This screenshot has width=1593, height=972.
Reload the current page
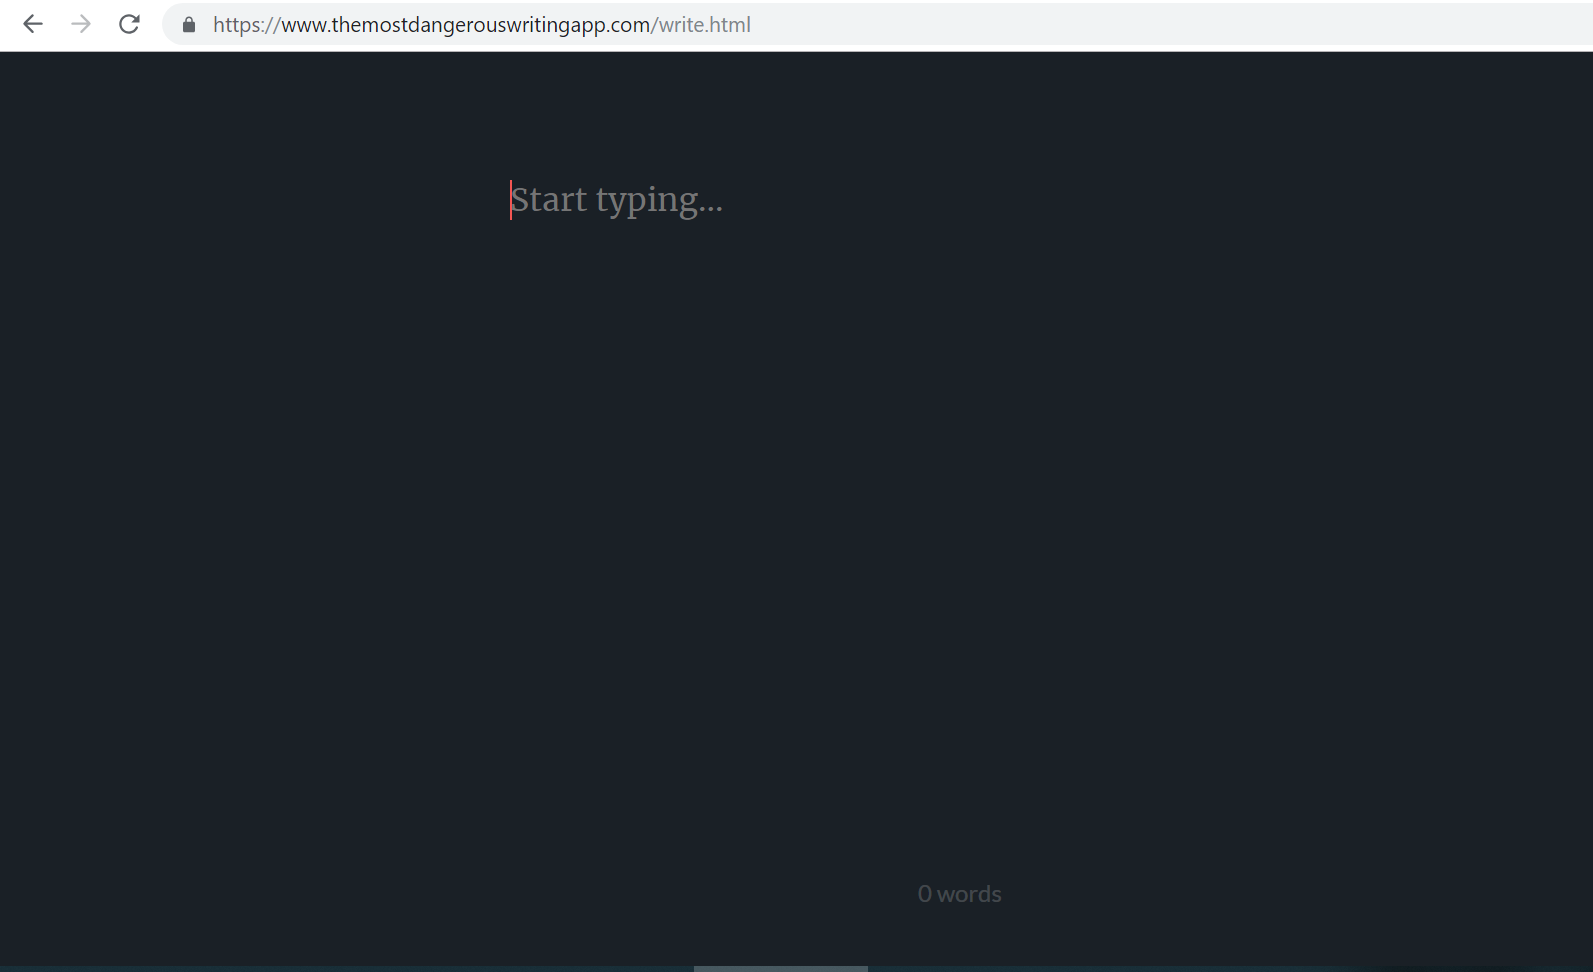[129, 24]
